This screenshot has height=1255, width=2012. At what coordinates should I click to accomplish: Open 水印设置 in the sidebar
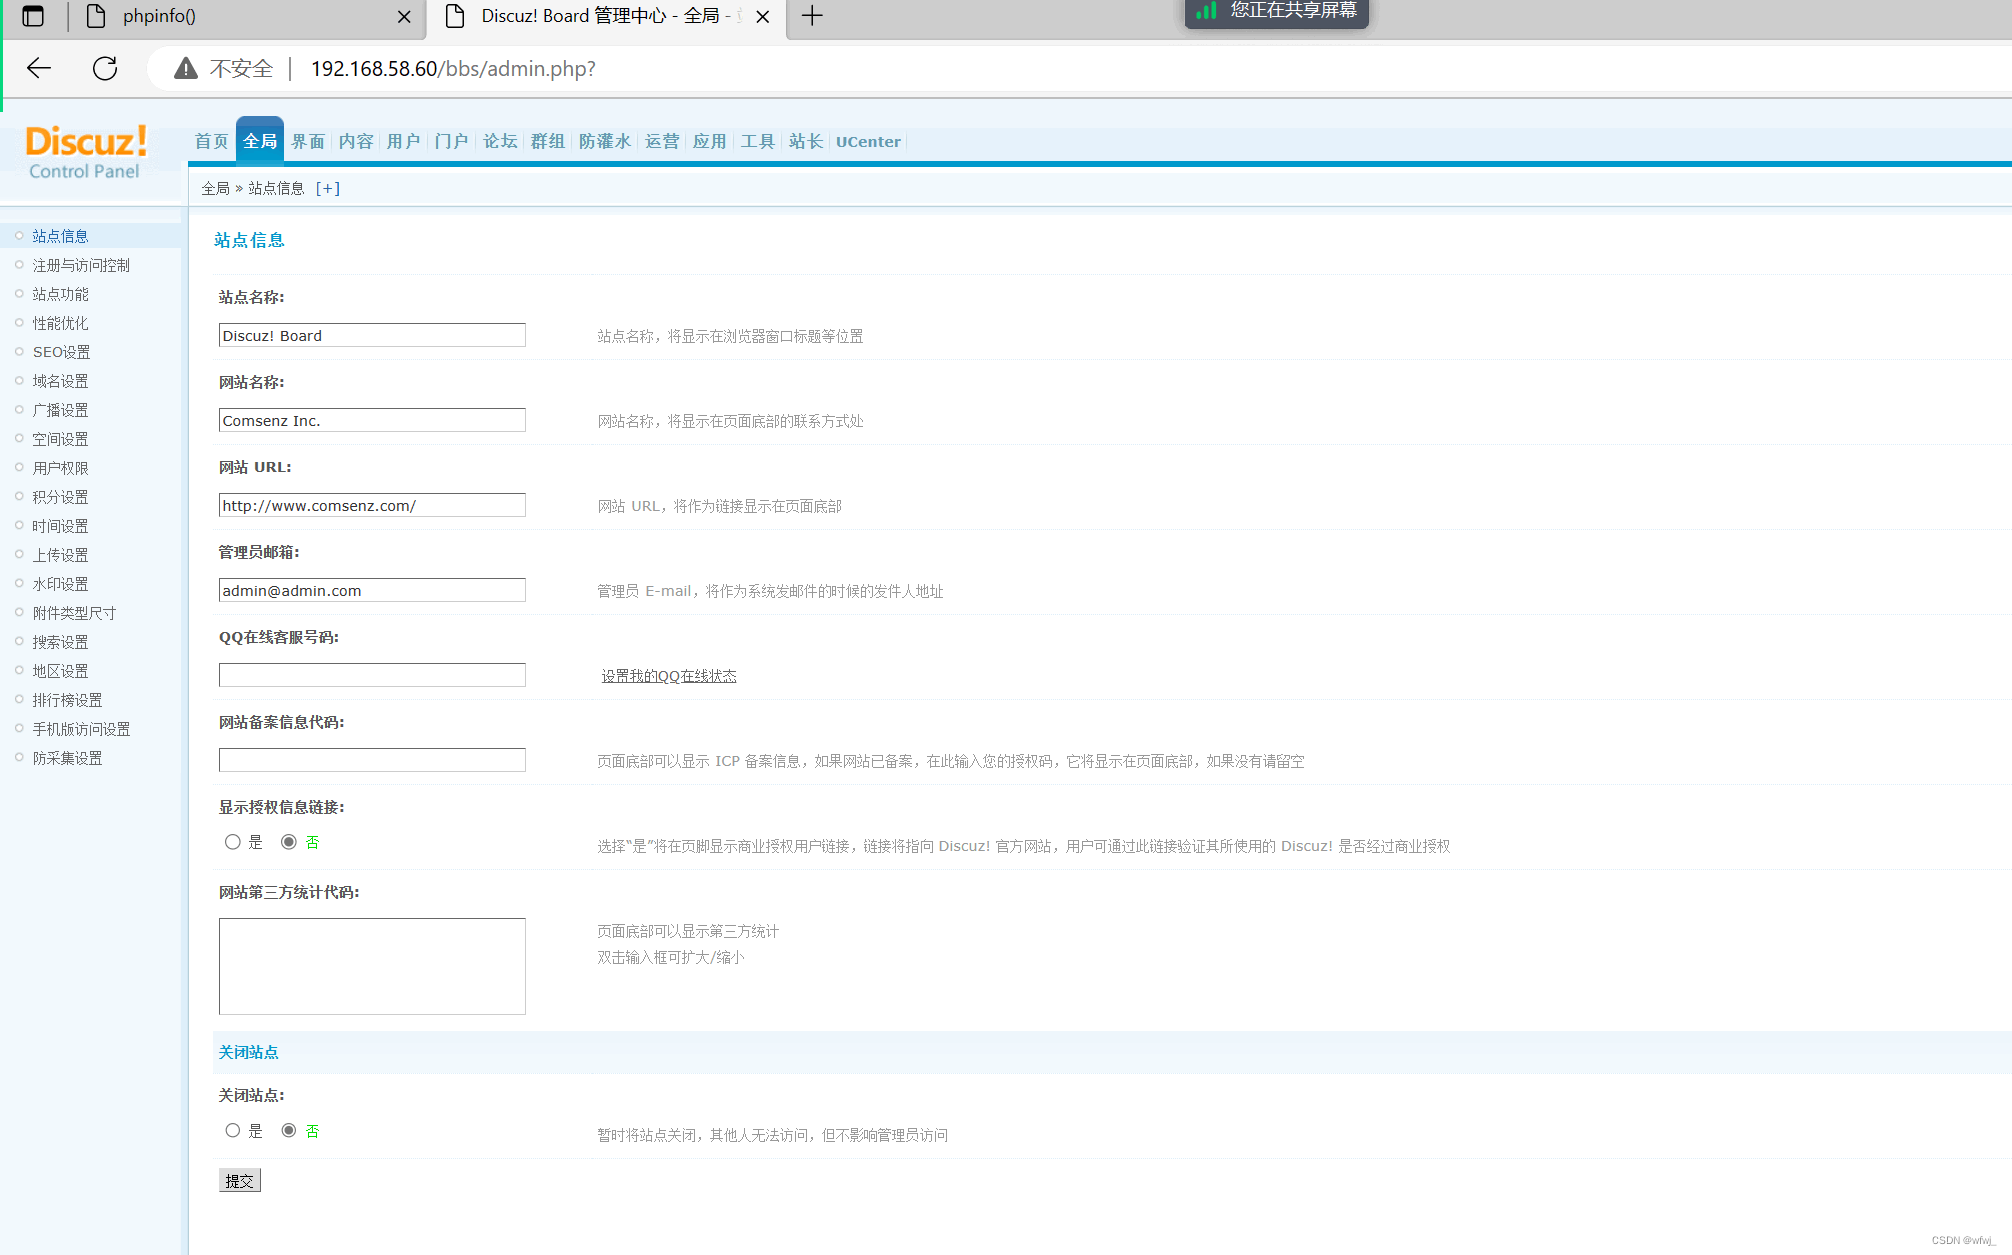tap(60, 584)
